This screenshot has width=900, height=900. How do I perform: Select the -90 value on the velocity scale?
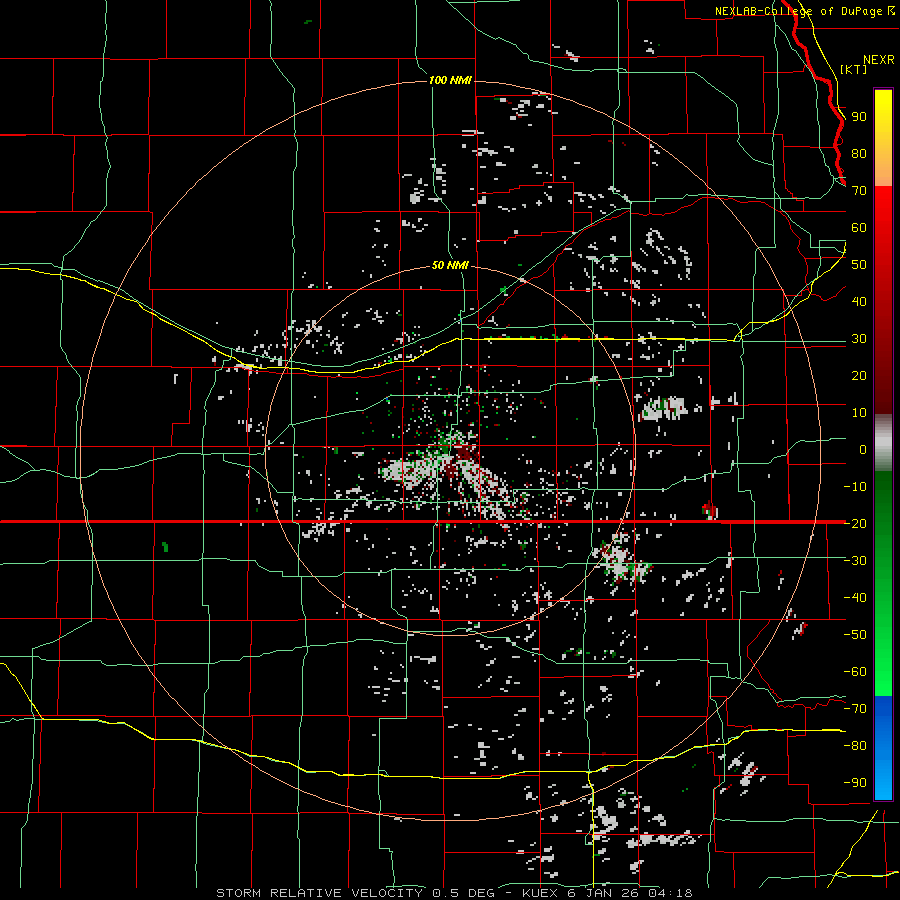click(855, 783)
